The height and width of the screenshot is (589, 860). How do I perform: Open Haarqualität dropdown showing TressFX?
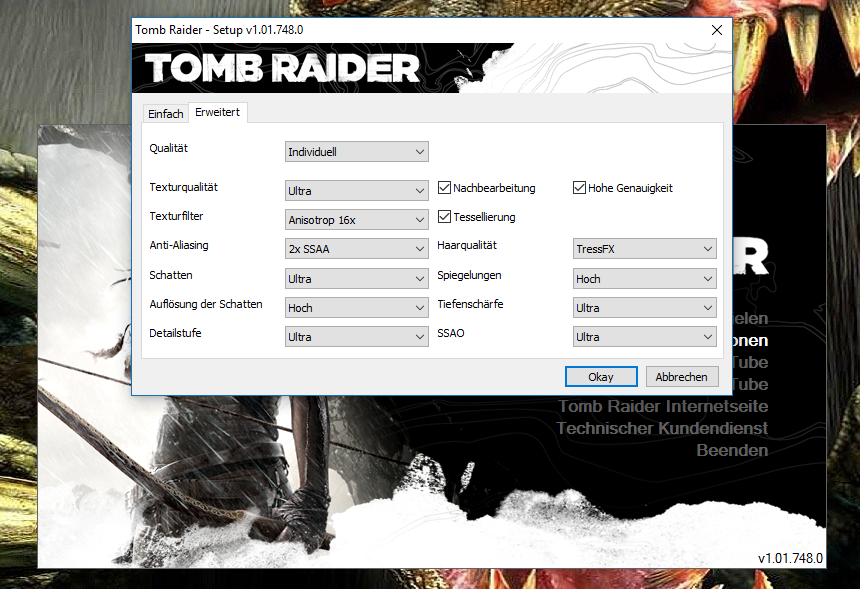tap(644, 249)
